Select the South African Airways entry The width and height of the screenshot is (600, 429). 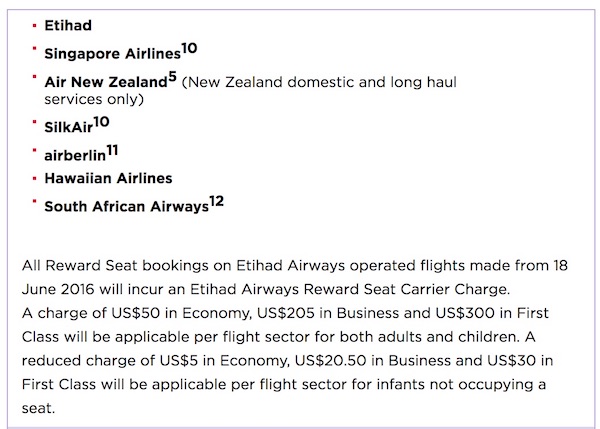127,206
